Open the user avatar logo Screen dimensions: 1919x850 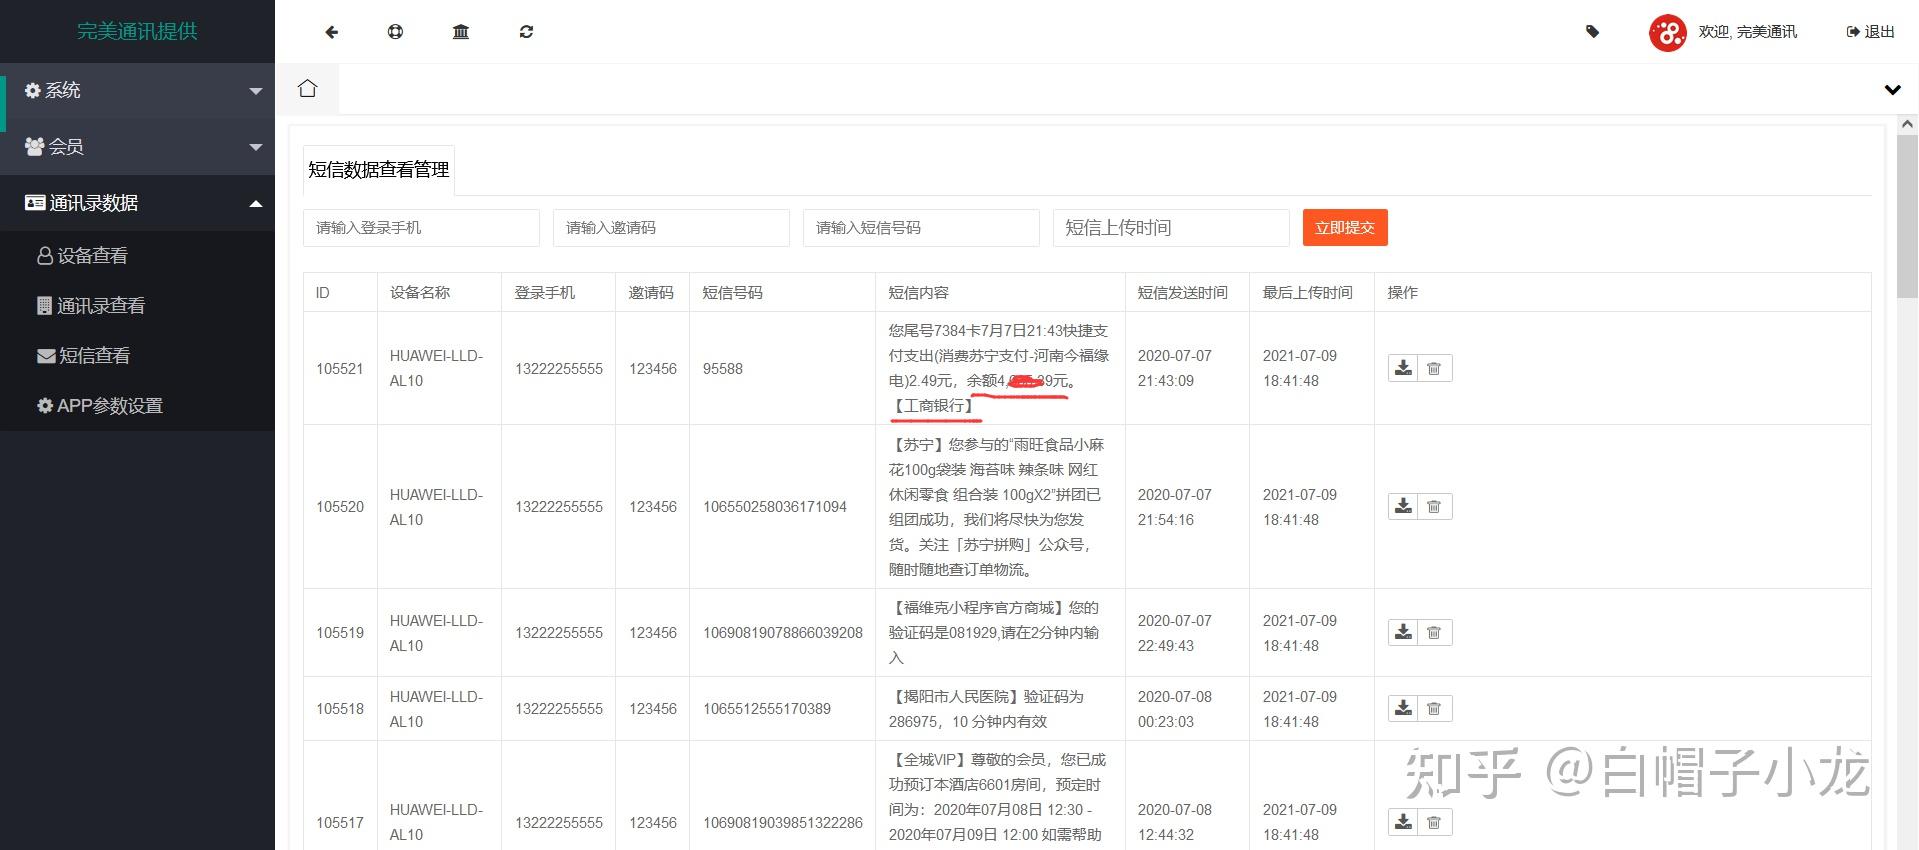click(1668, 32)
